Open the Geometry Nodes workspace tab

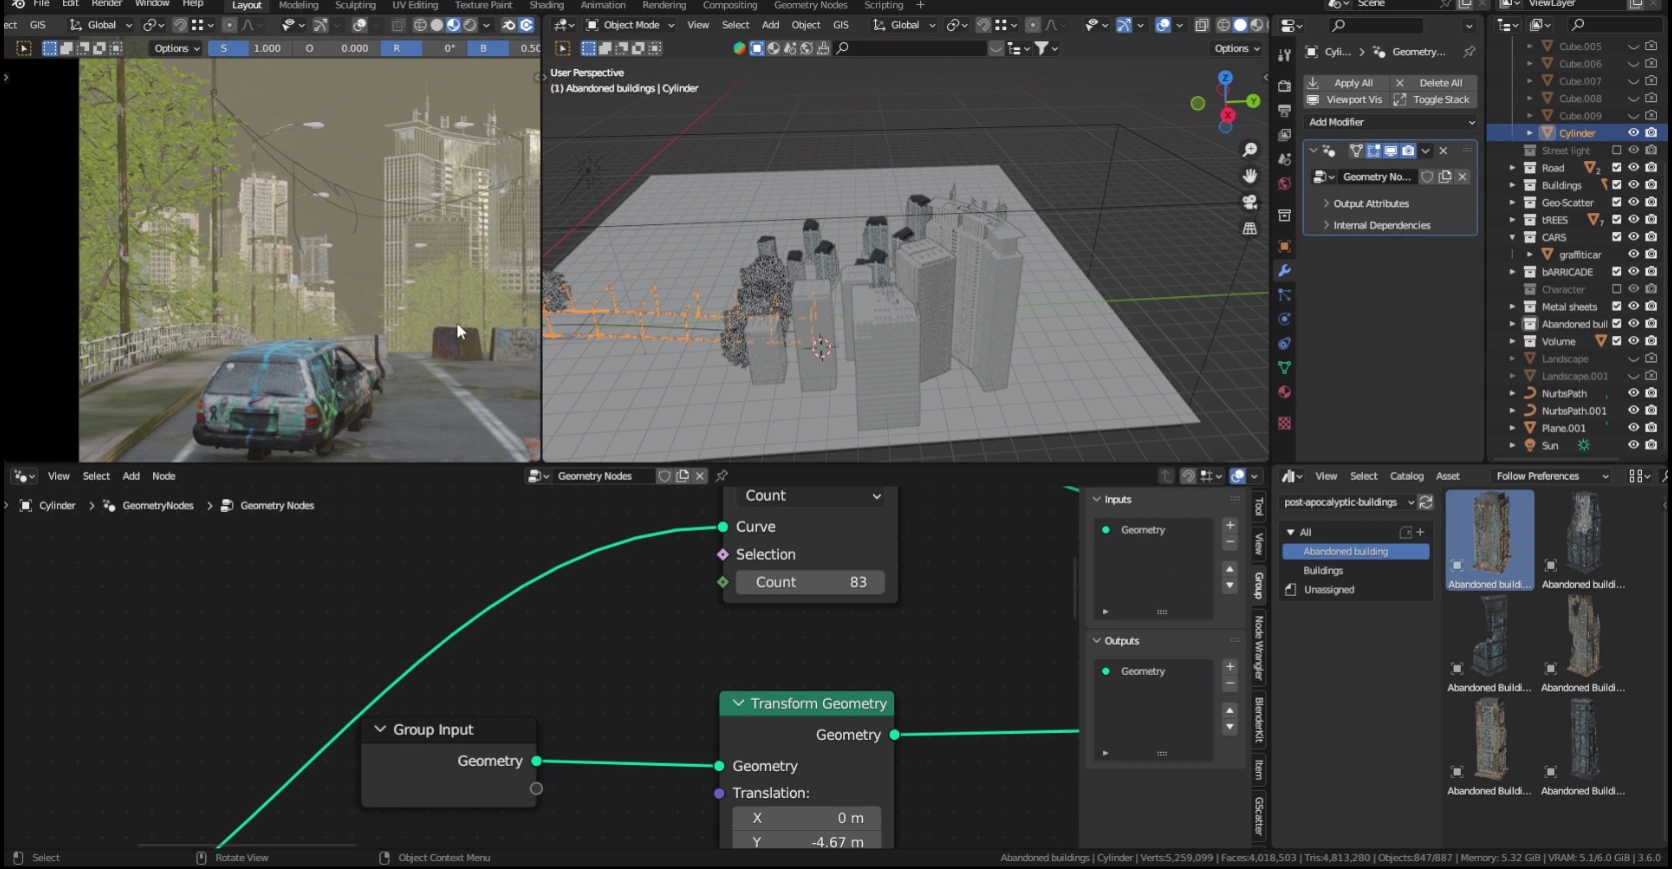(810, 6)
